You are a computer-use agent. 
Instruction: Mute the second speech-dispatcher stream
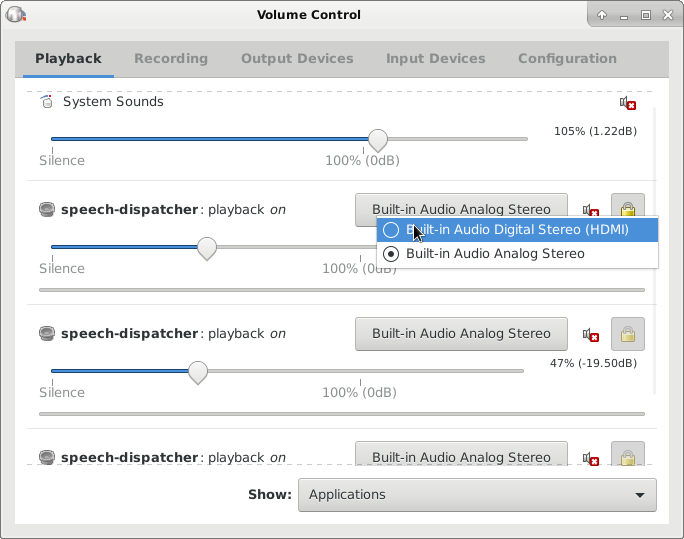591,335
